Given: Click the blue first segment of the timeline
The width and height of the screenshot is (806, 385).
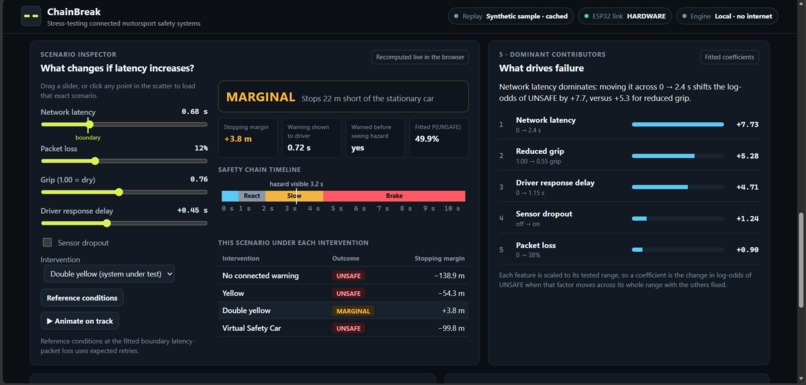Looking at the screenshot, I should point(230,196).
